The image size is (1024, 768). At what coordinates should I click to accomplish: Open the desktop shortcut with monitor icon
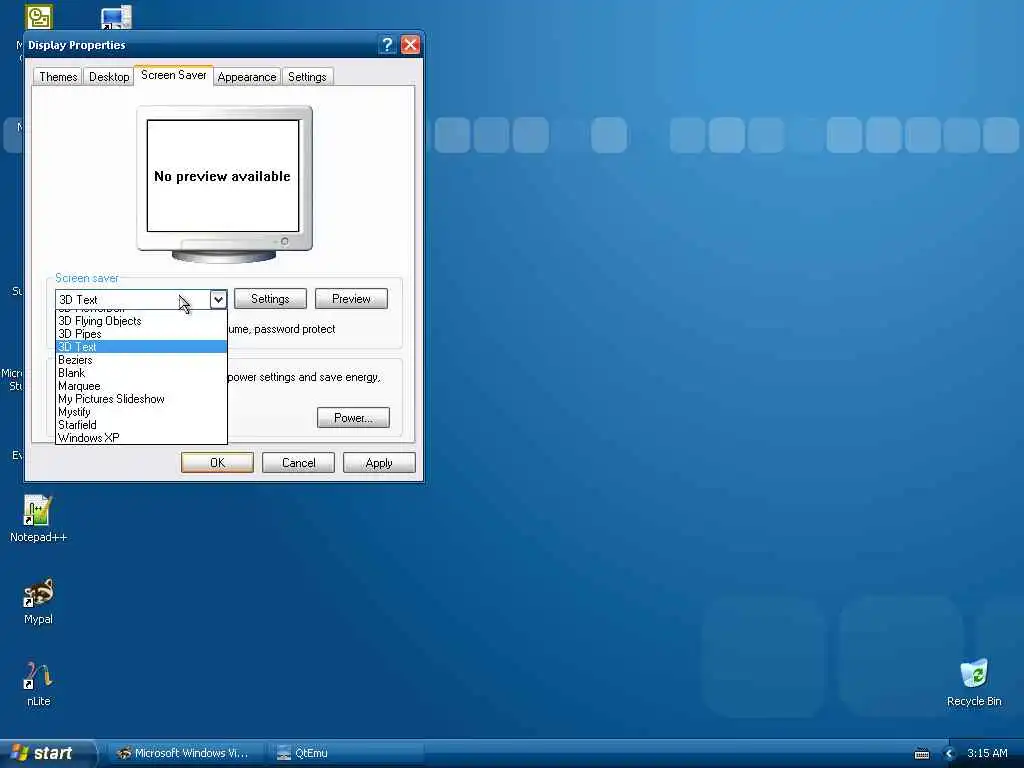point(116,17)
